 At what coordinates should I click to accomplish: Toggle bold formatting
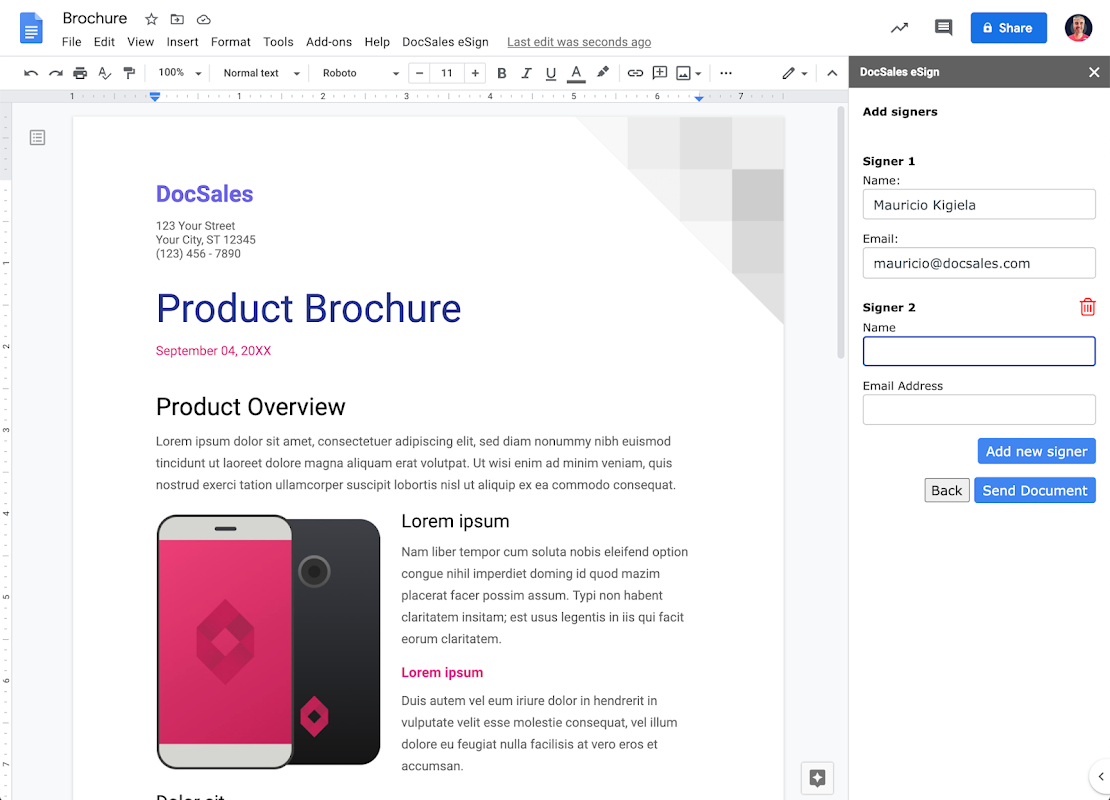(501, 73)
